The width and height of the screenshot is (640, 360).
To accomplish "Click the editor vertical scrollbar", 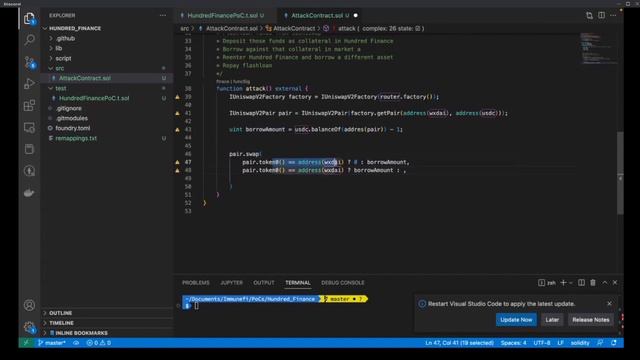I will pyautogui.click(x=620, y=173).
